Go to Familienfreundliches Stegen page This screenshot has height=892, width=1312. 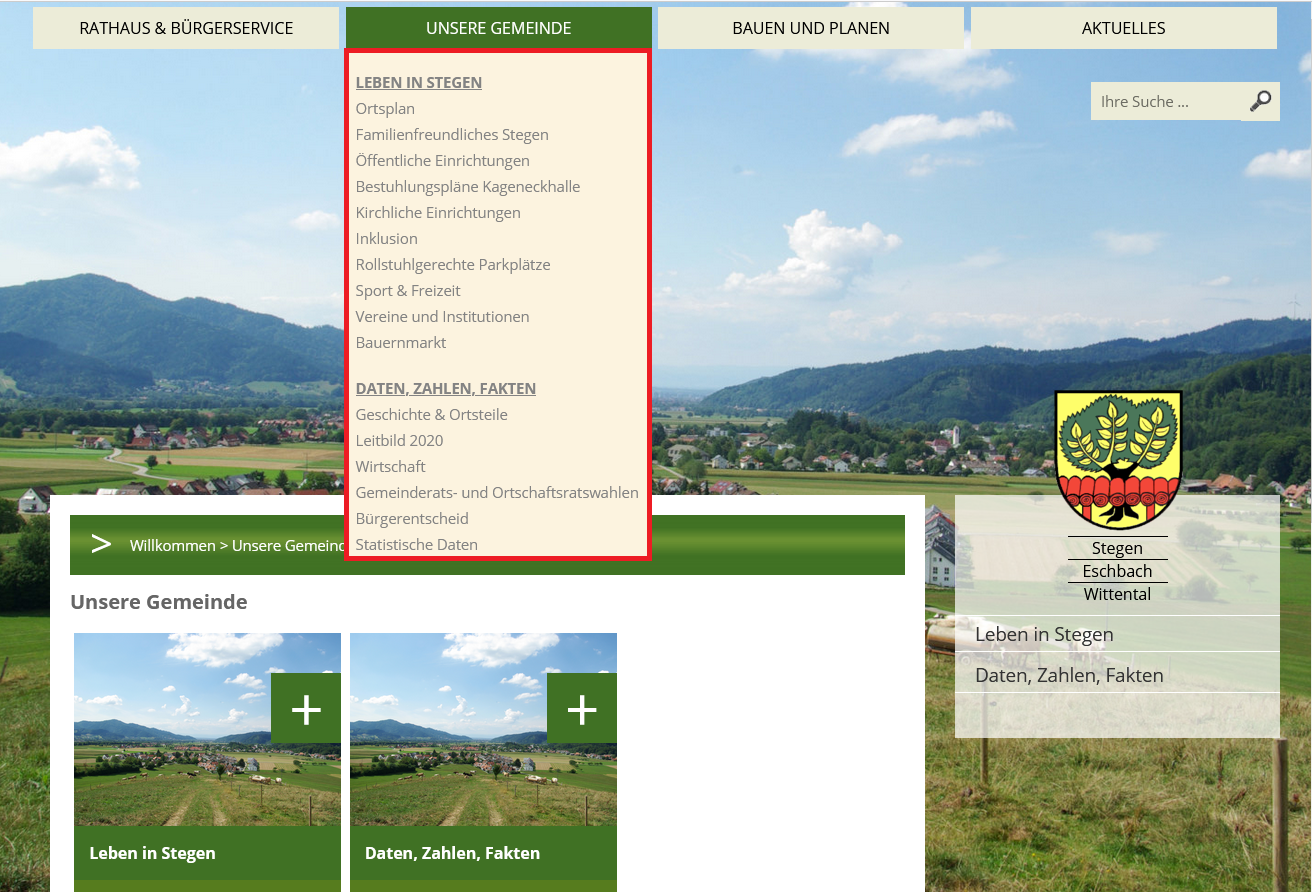tap(452, 134)
